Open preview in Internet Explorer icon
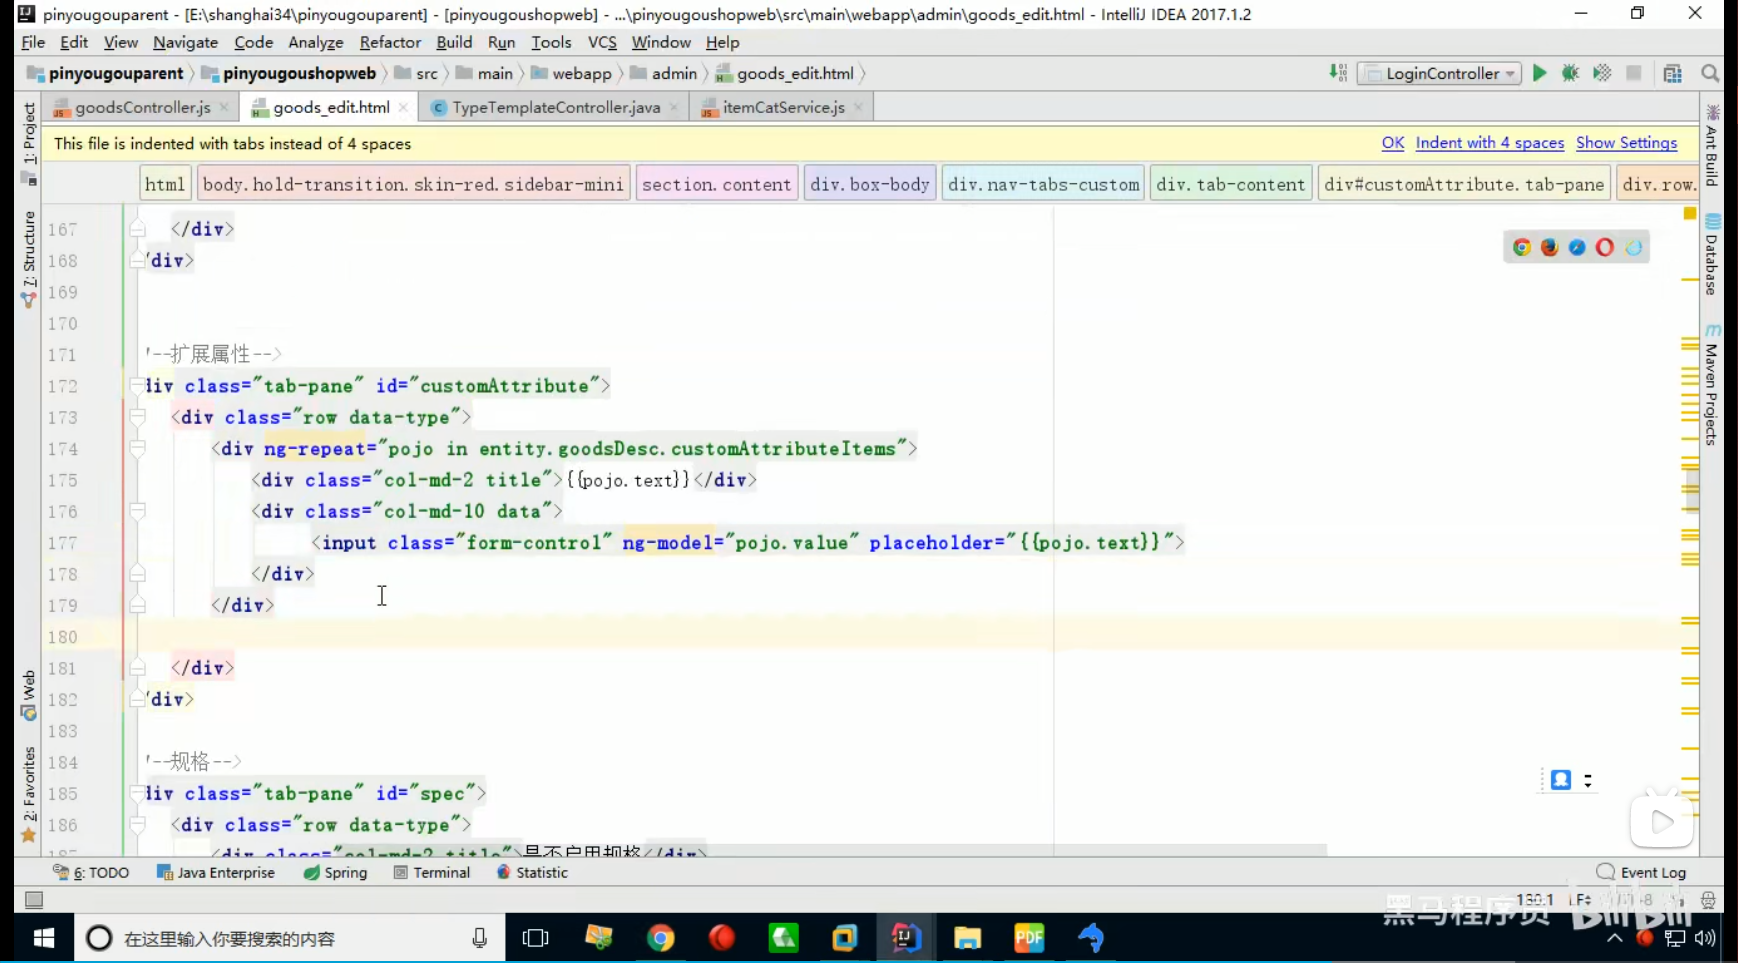Screen dimensions: 1738x963 click(1634, 247)
